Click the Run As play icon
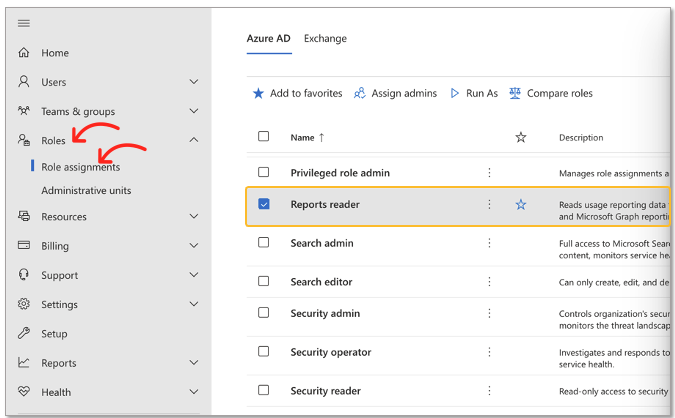The image size is (675, 418). point(455,93)
